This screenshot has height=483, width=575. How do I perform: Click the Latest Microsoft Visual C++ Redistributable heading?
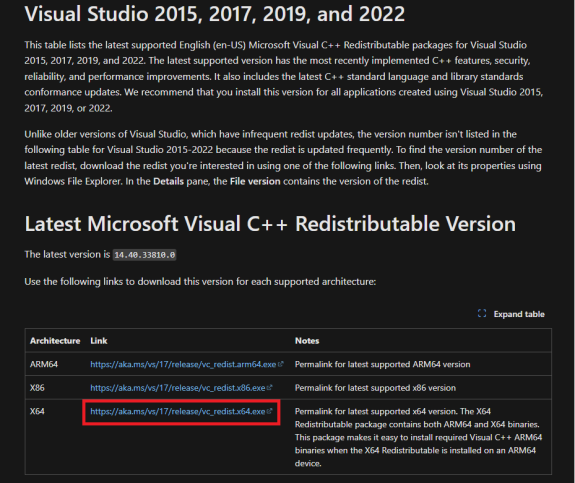click(270, 223)
